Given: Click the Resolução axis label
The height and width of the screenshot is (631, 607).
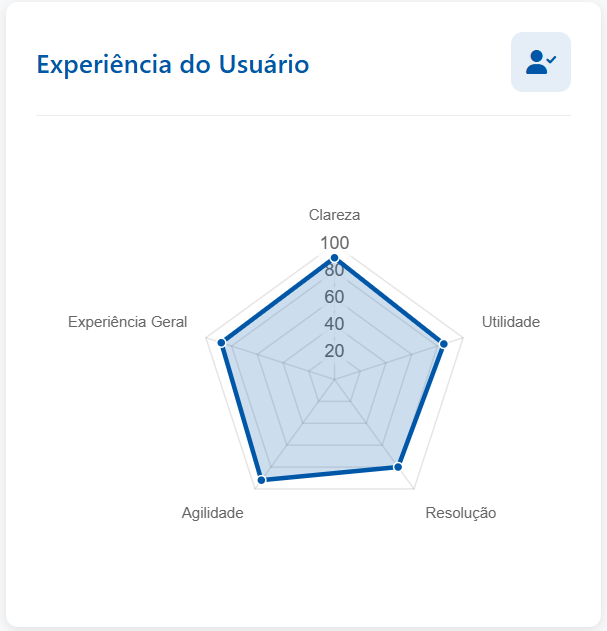Looking at the screenshot, I should pos(460,513).
